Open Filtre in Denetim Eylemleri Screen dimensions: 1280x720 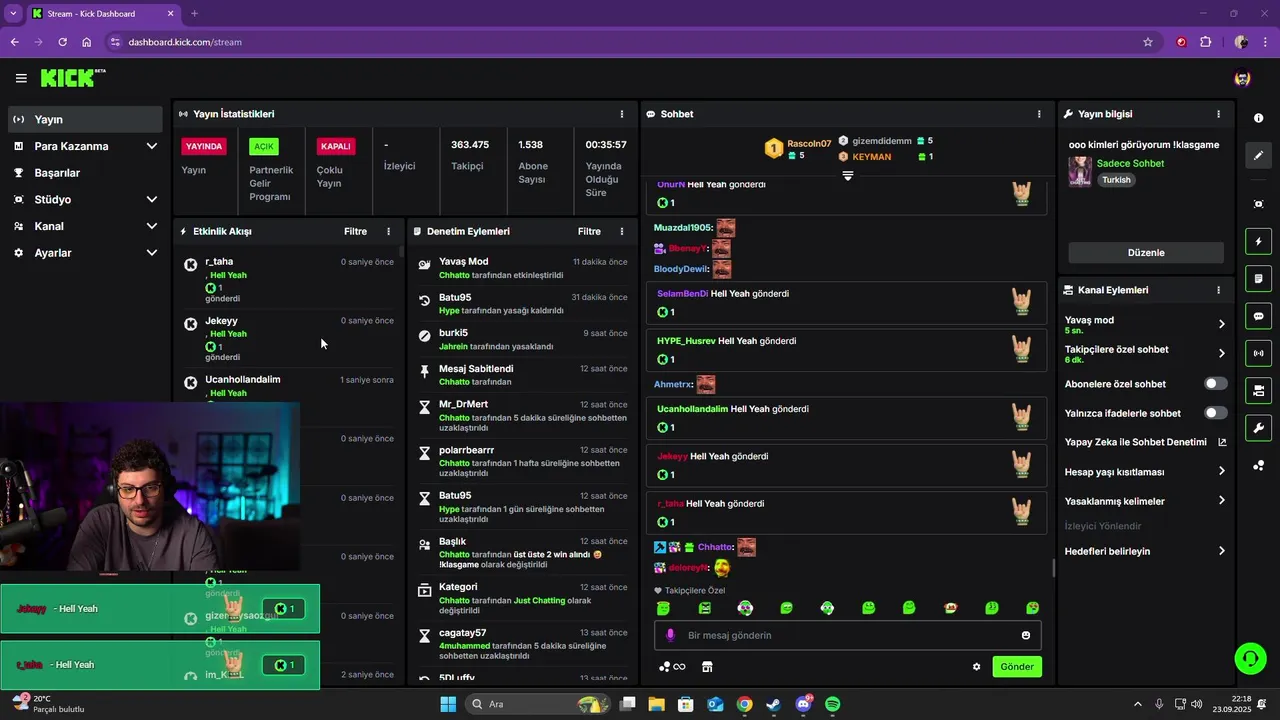589,231
